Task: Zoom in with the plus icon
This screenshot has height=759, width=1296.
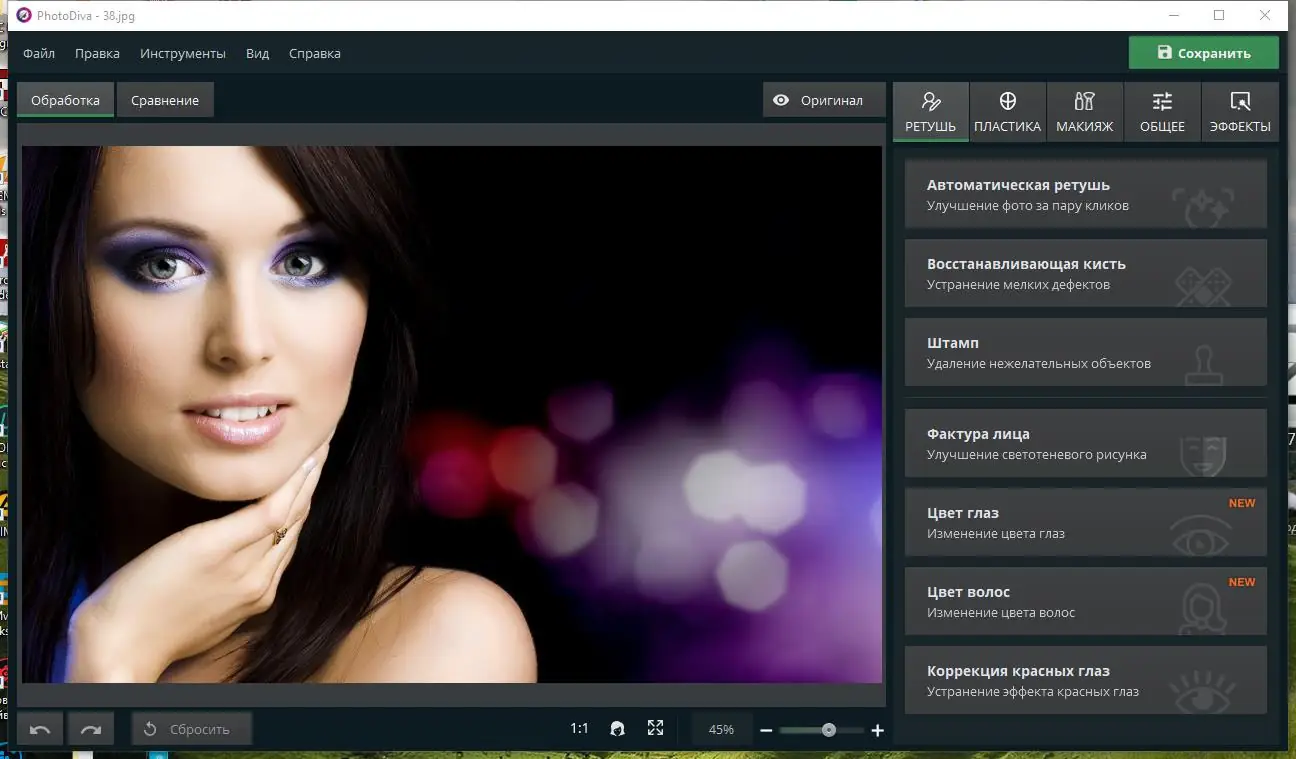Action: (878, 730)
